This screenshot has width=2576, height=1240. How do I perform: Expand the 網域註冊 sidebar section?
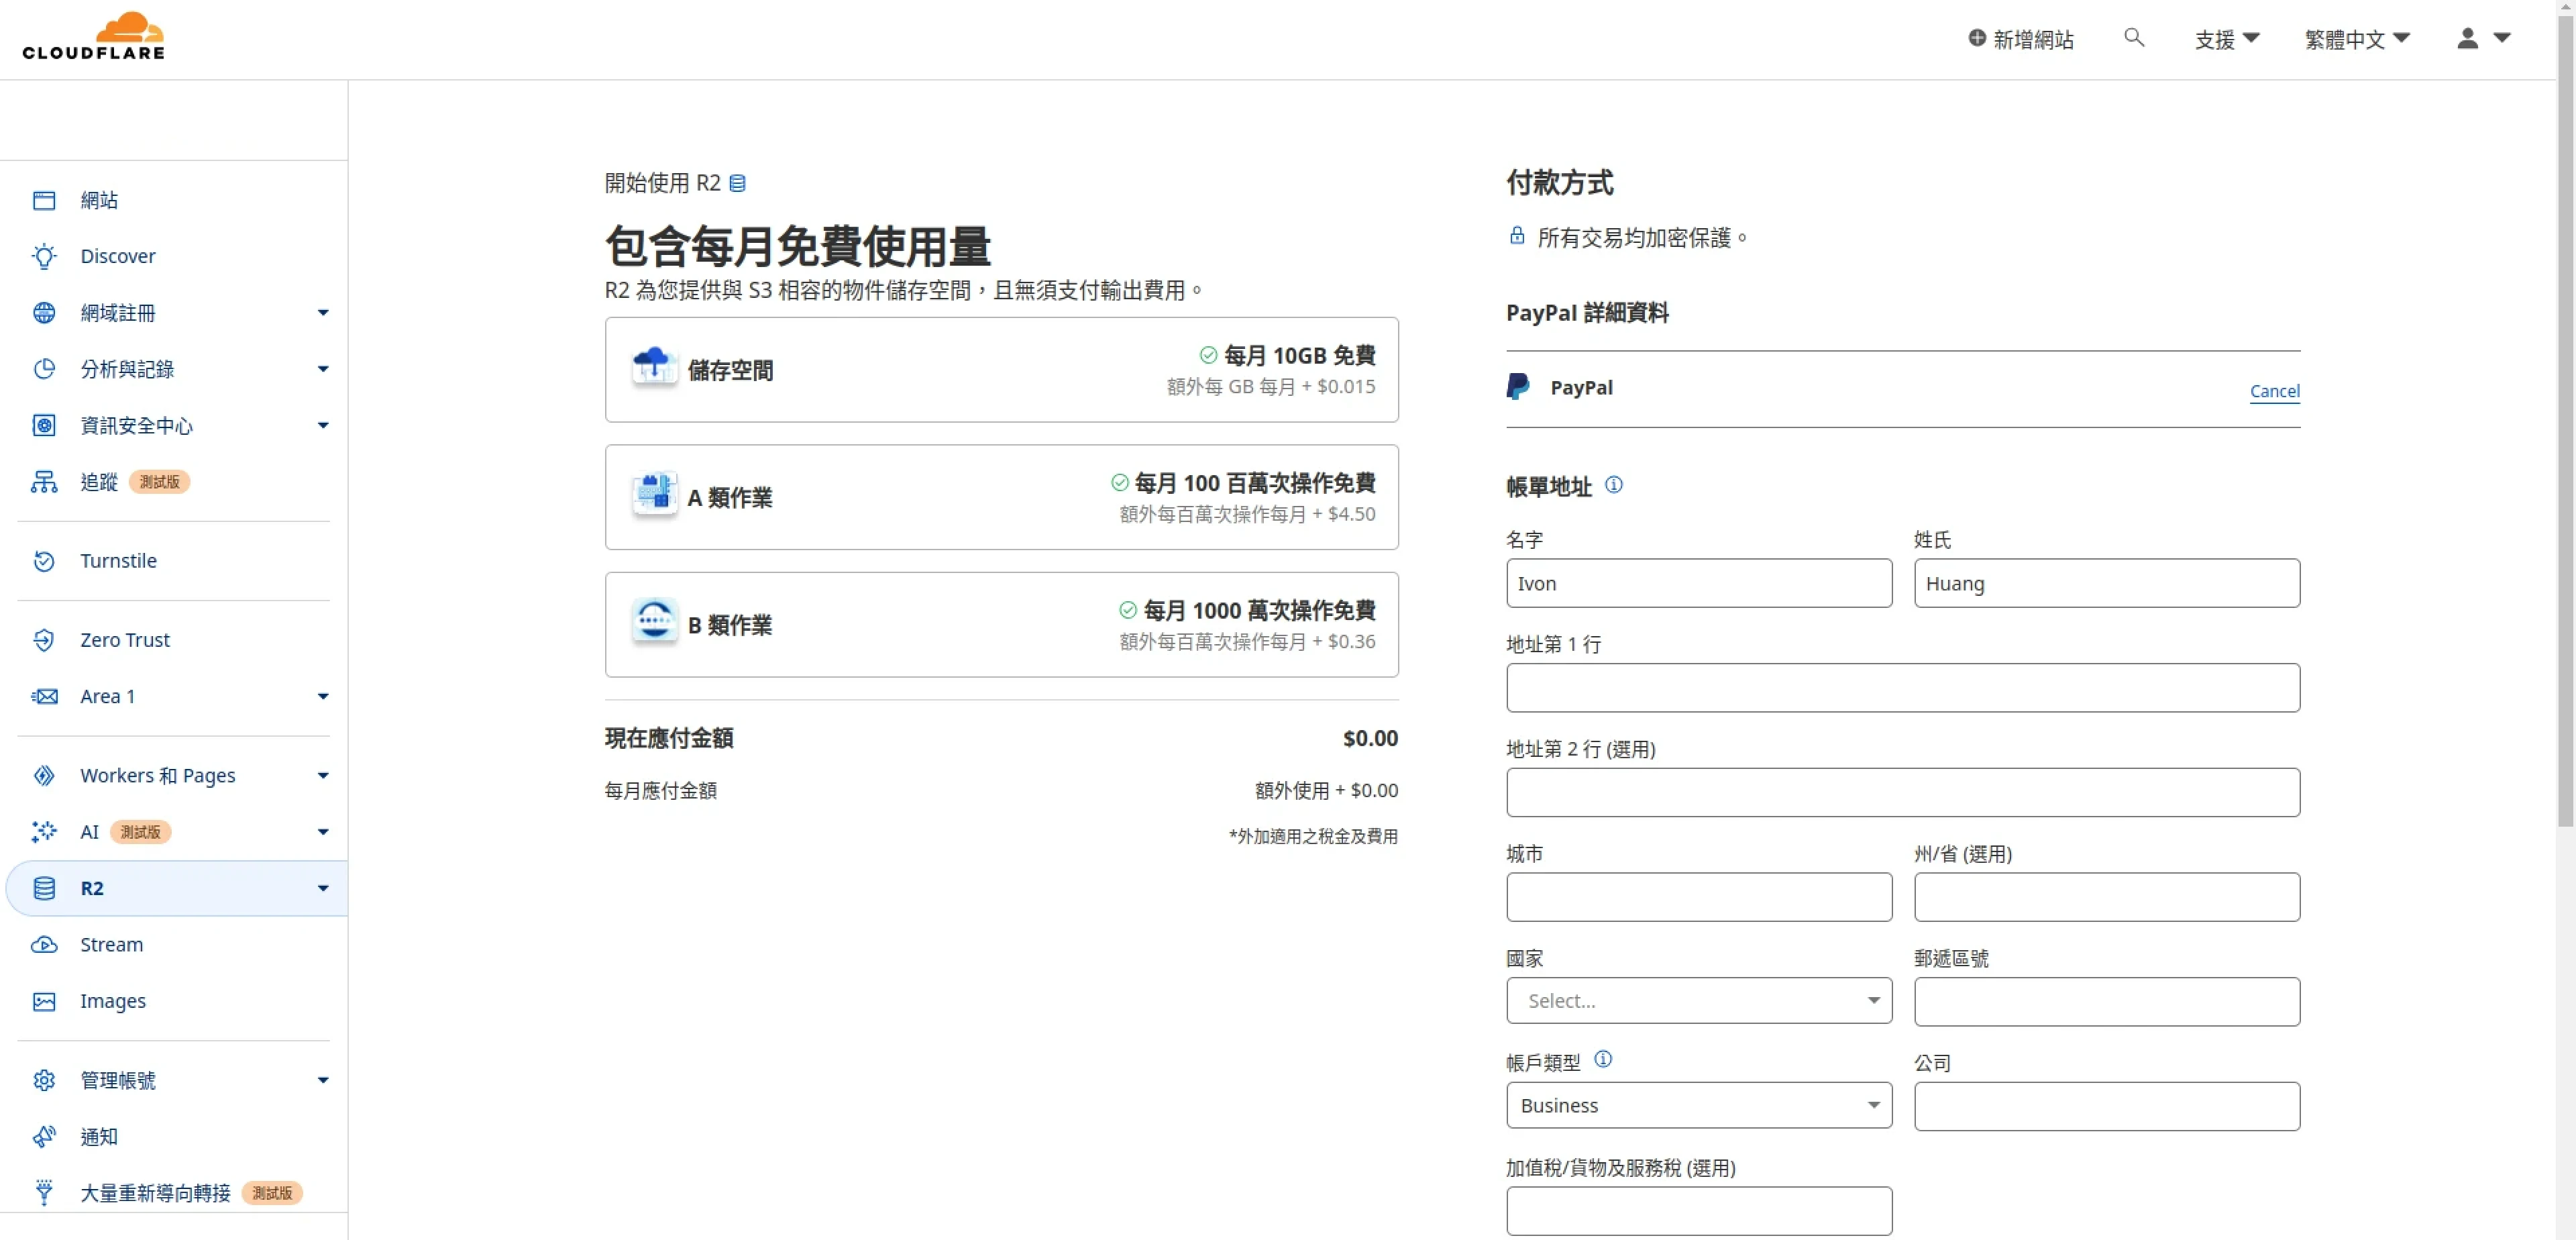[x=117, y=312]
